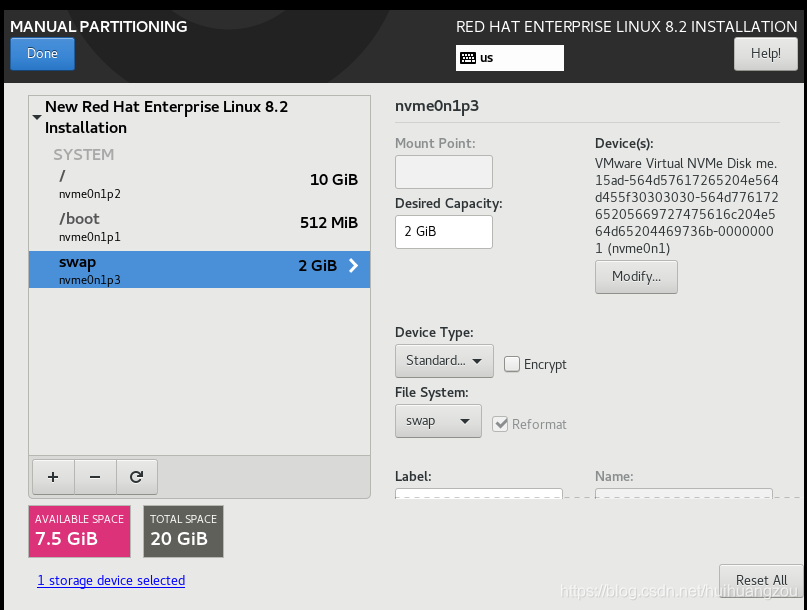Click the Label input field

point(479,493)
